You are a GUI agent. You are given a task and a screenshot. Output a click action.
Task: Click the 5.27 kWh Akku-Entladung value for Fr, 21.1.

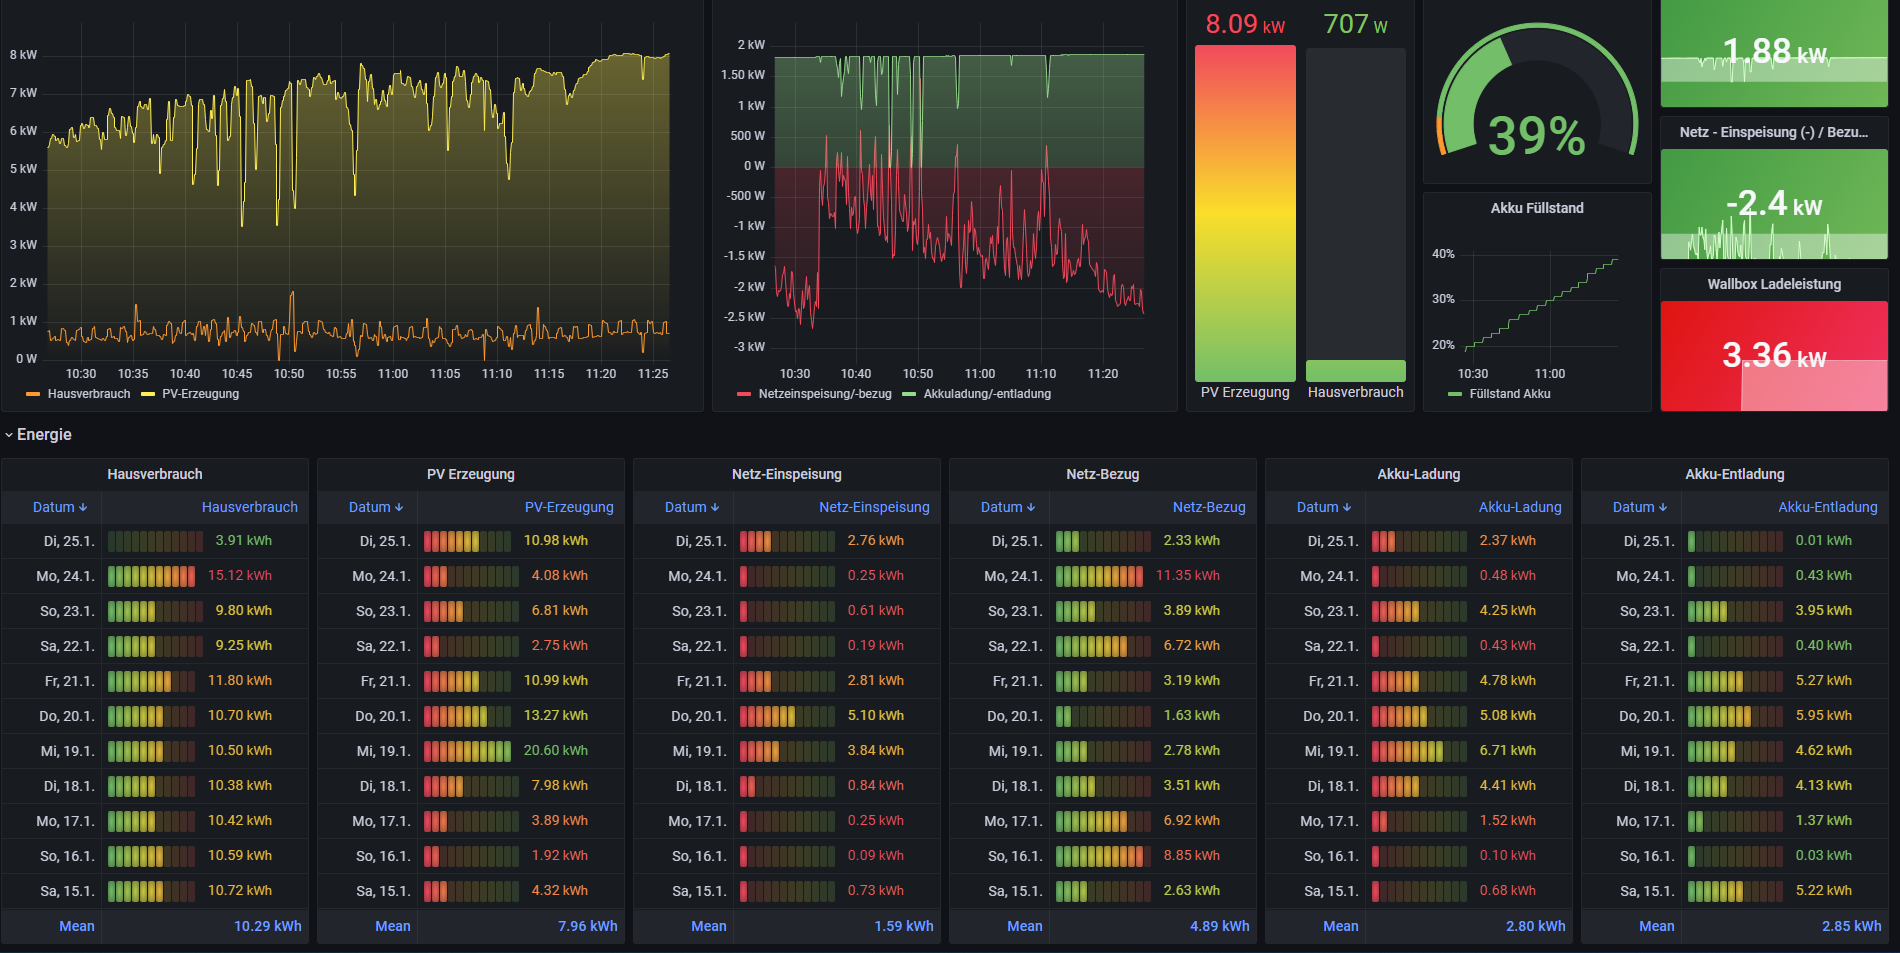1824,680
